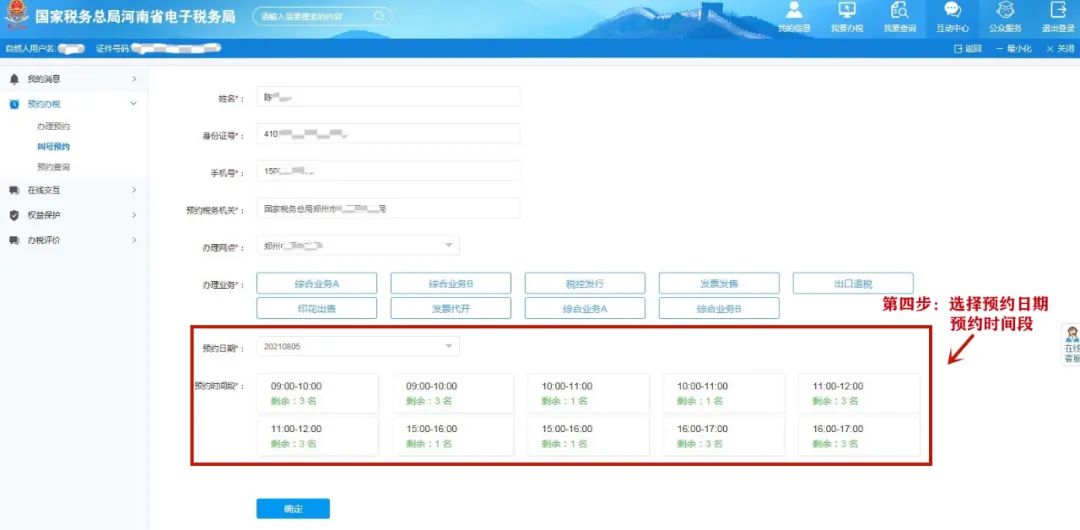Click the 返回 link in header bar

(968, 48)
